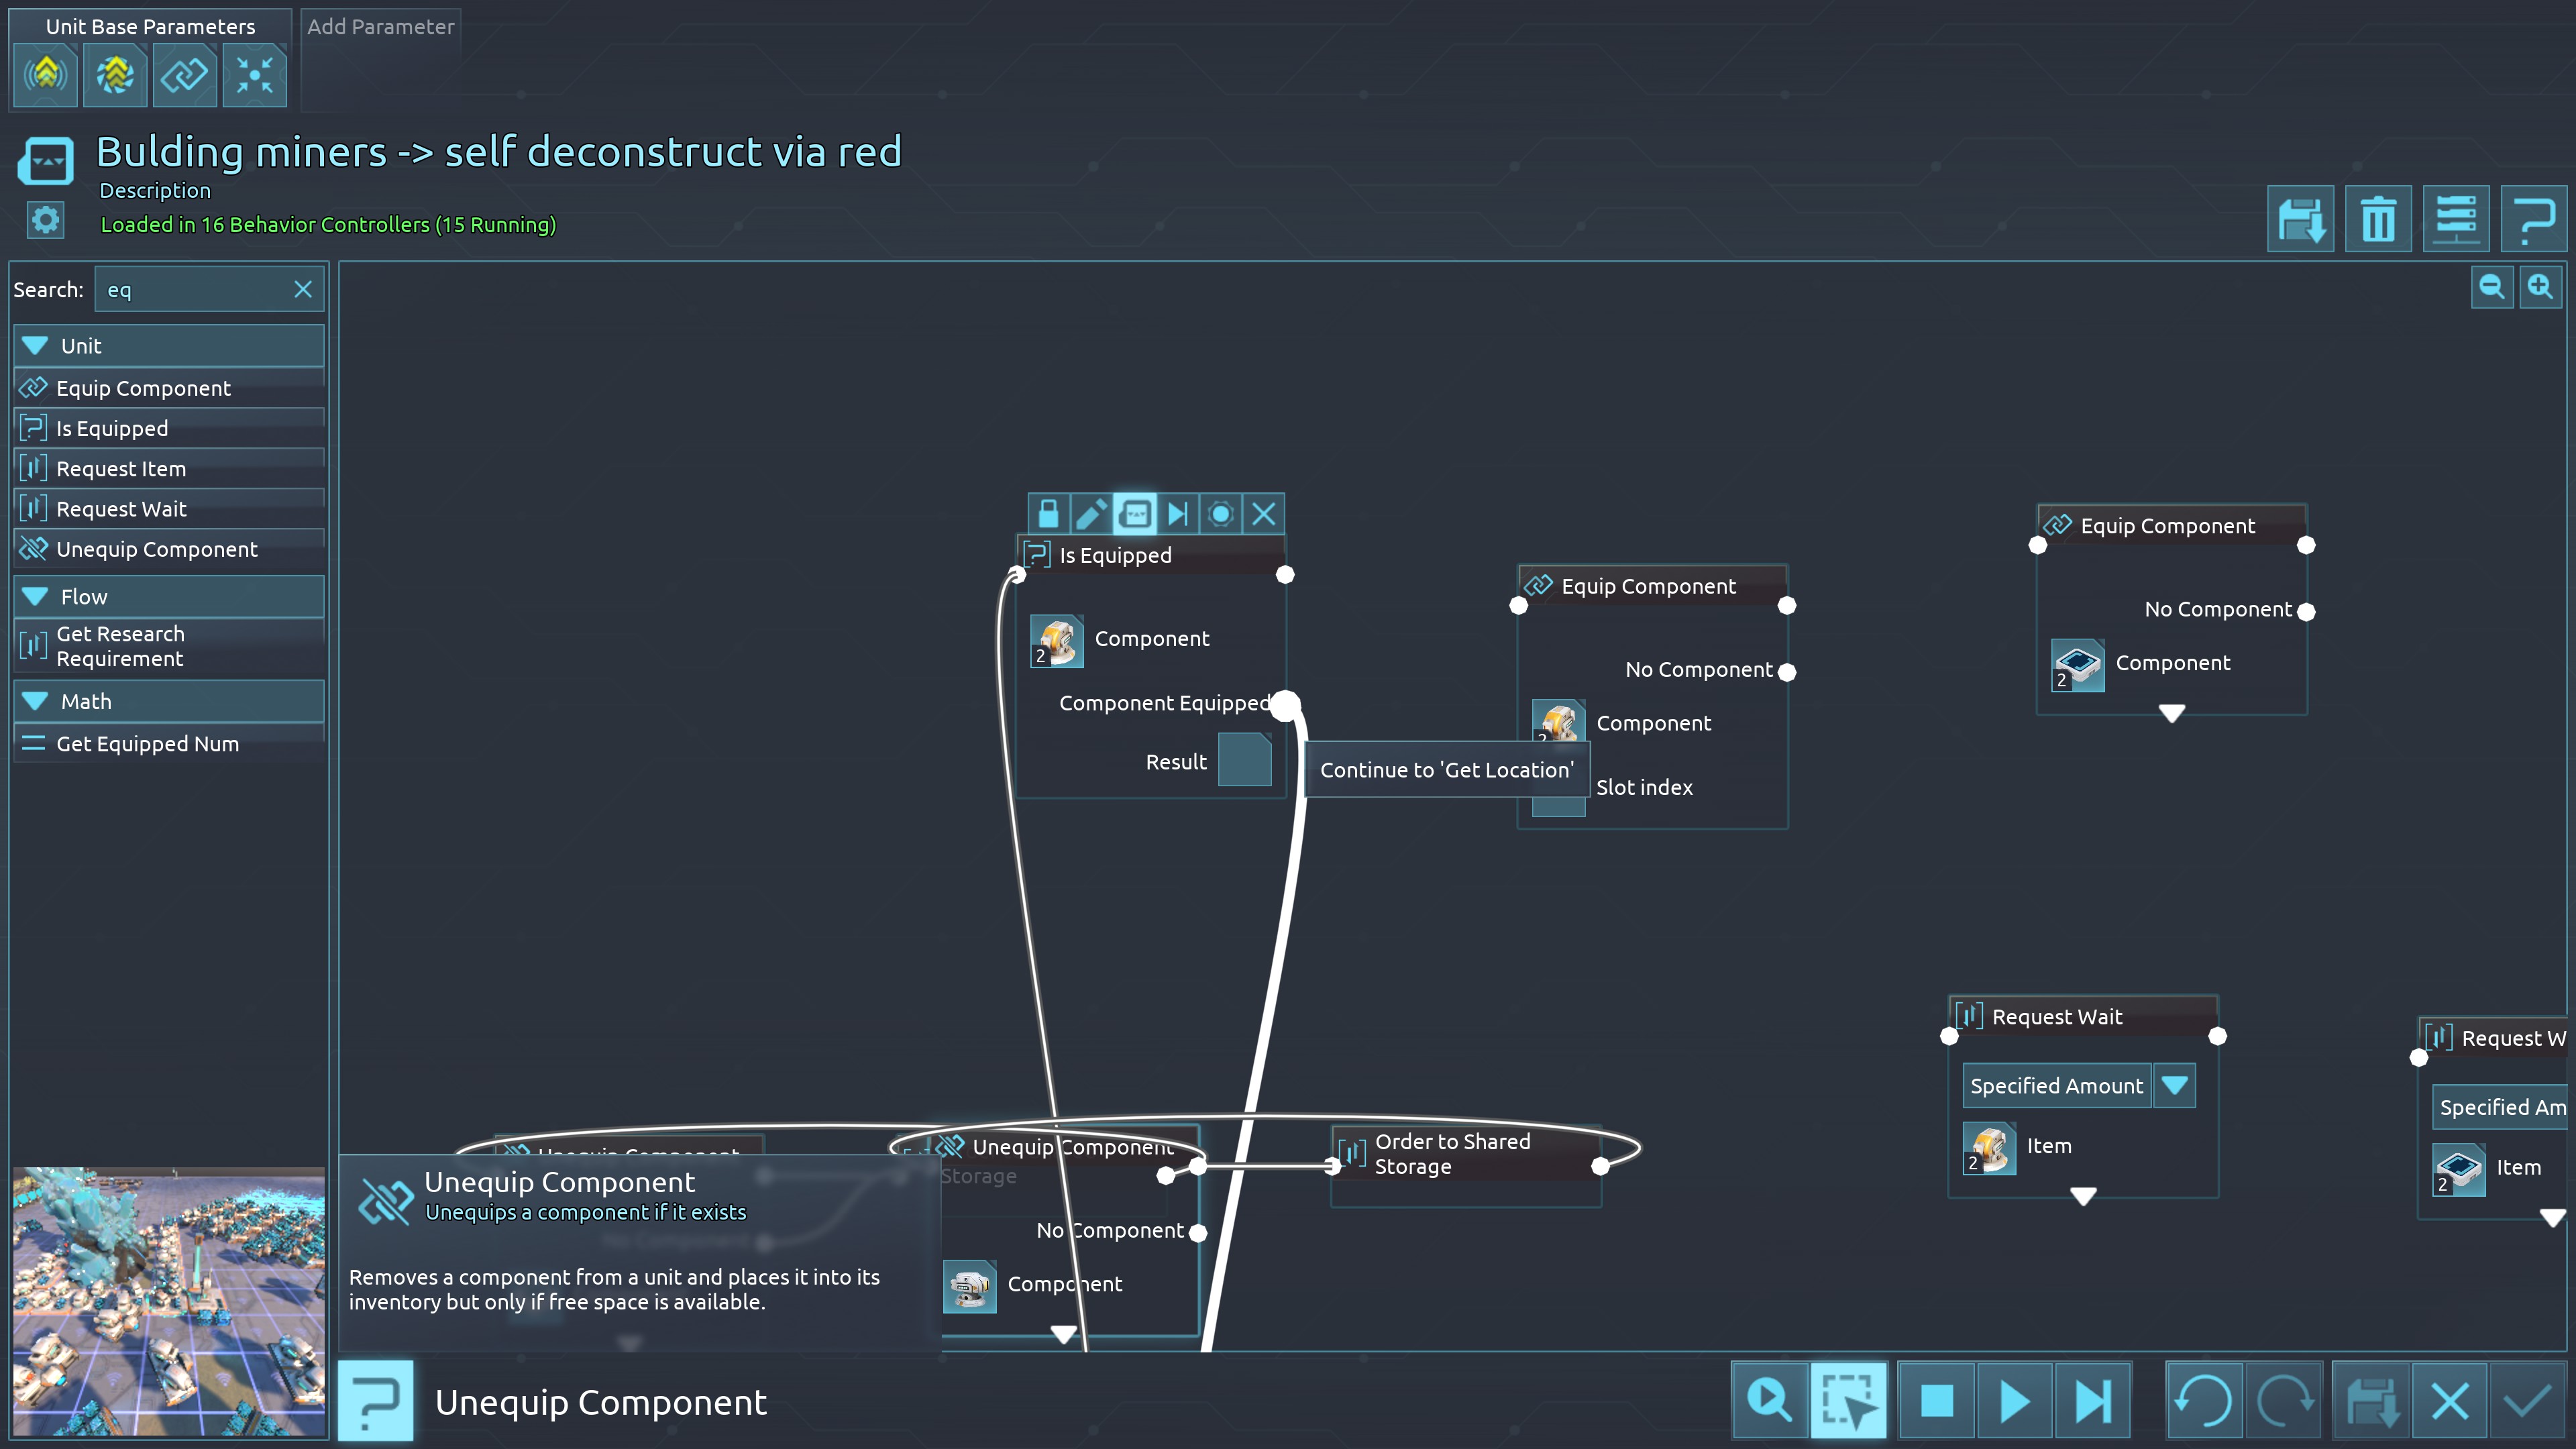Open the question-mark help icon at top right
This screenshot has width=2576, height=1449.
coord(2533,219)
